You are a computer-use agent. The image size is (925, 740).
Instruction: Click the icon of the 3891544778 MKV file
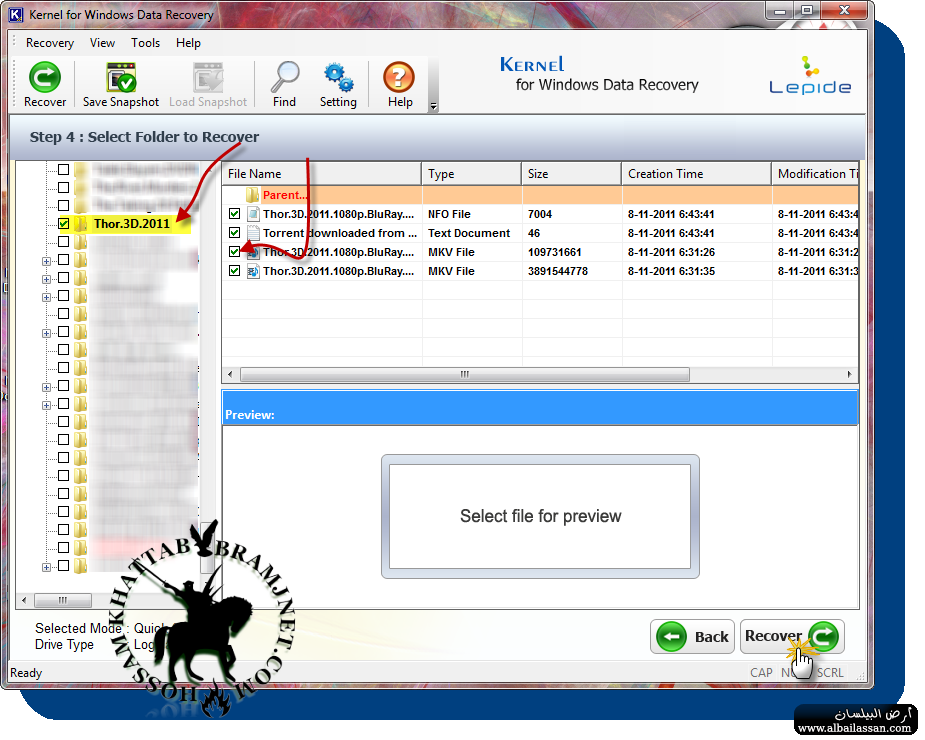[253, 271]
